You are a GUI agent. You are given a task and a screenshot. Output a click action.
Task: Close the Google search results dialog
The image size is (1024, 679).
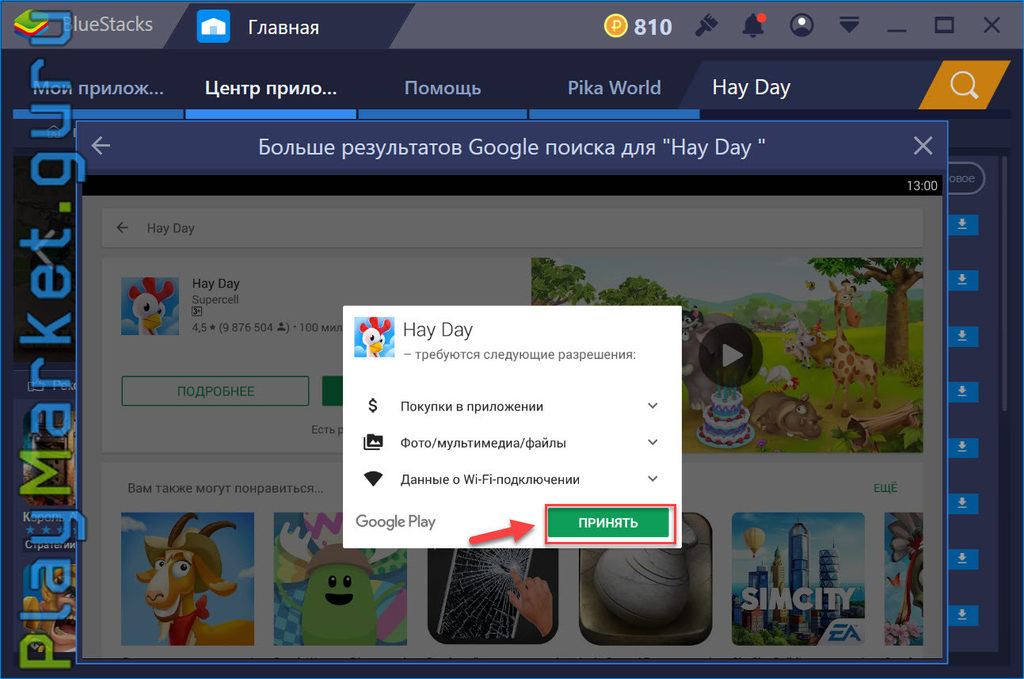point(923,146)
